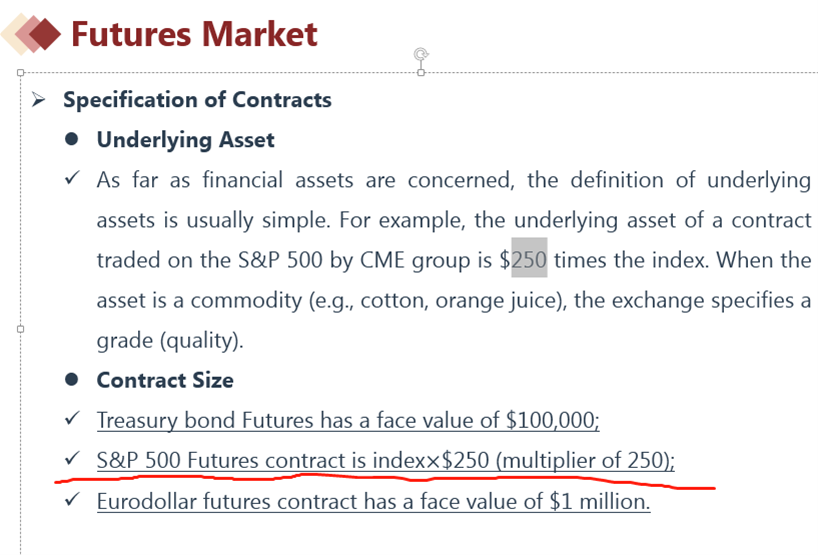Click the round bullet before Contract Size
Screen dimensions: 818x555
[x=71, y=380]
